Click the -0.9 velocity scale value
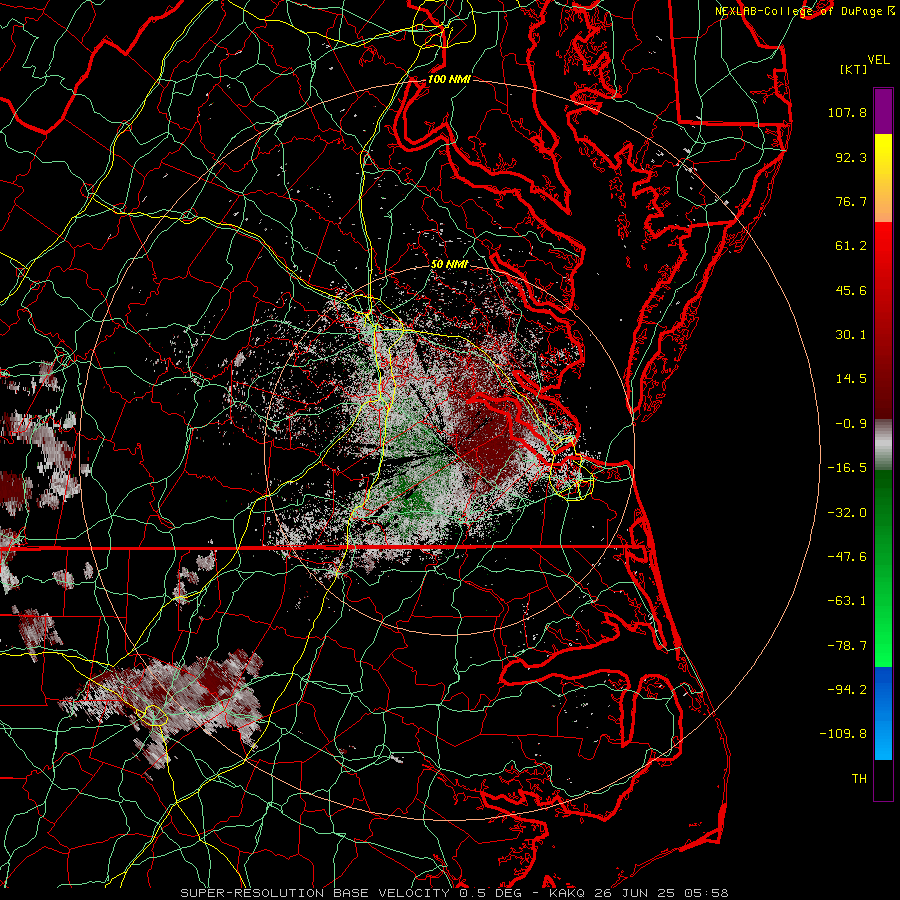Image resolution: width=900 pixels, height=900 pixels. [851, 424]
